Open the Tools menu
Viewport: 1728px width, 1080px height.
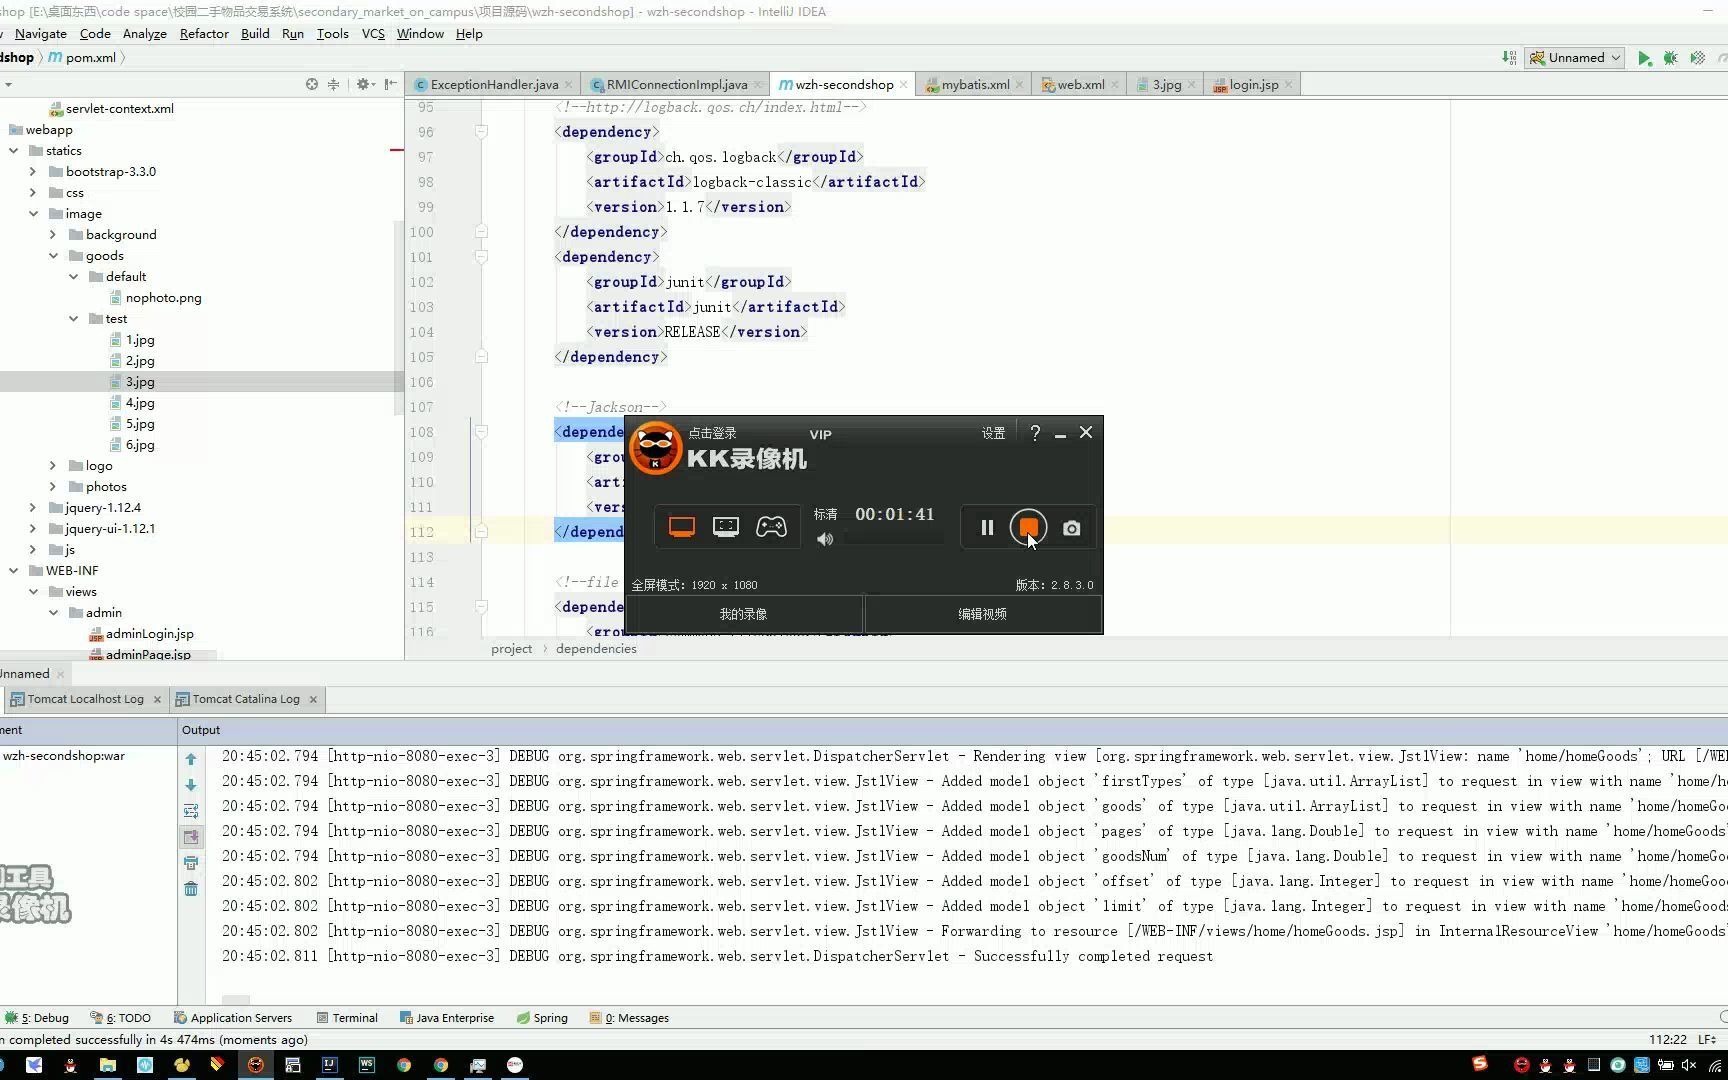tap(333, 34)
